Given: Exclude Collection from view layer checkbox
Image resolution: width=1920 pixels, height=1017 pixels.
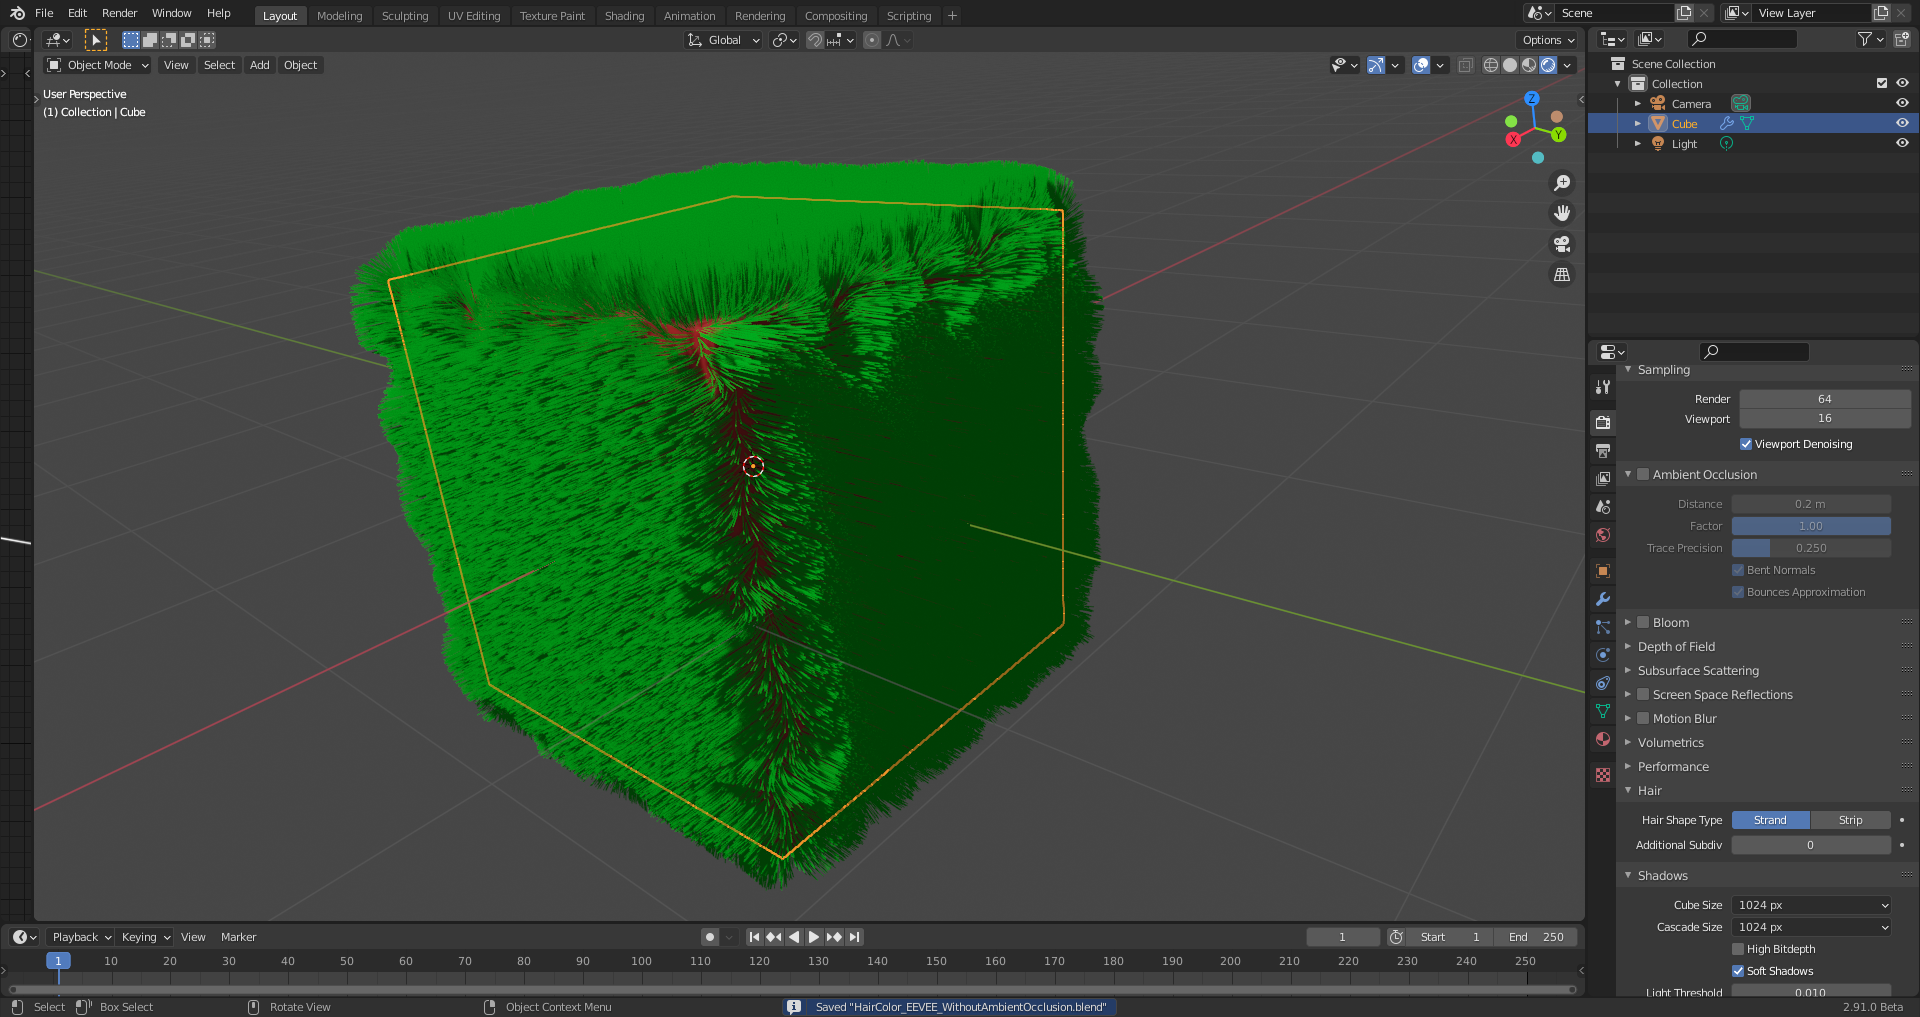Looking at the screenshot, I should (x=1882, y=84).
